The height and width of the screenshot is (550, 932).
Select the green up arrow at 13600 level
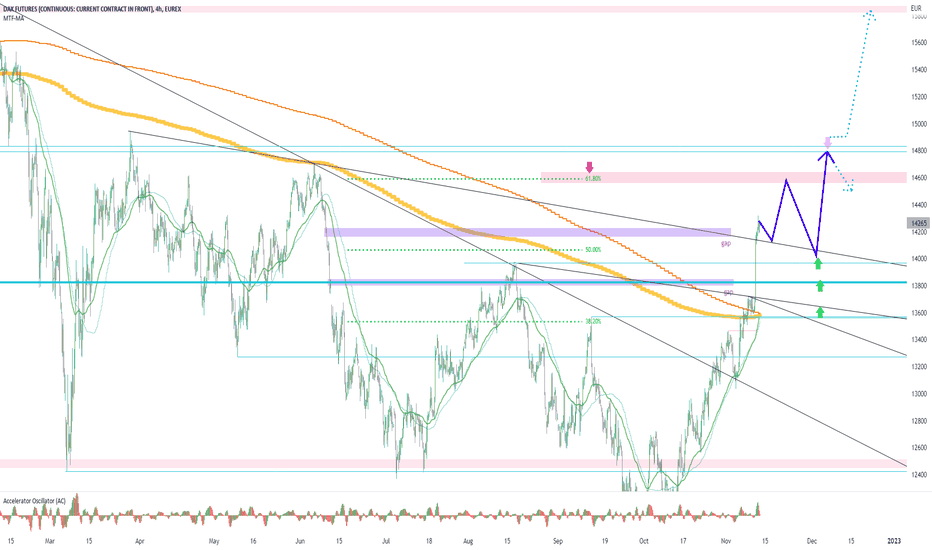coord(820,312)
